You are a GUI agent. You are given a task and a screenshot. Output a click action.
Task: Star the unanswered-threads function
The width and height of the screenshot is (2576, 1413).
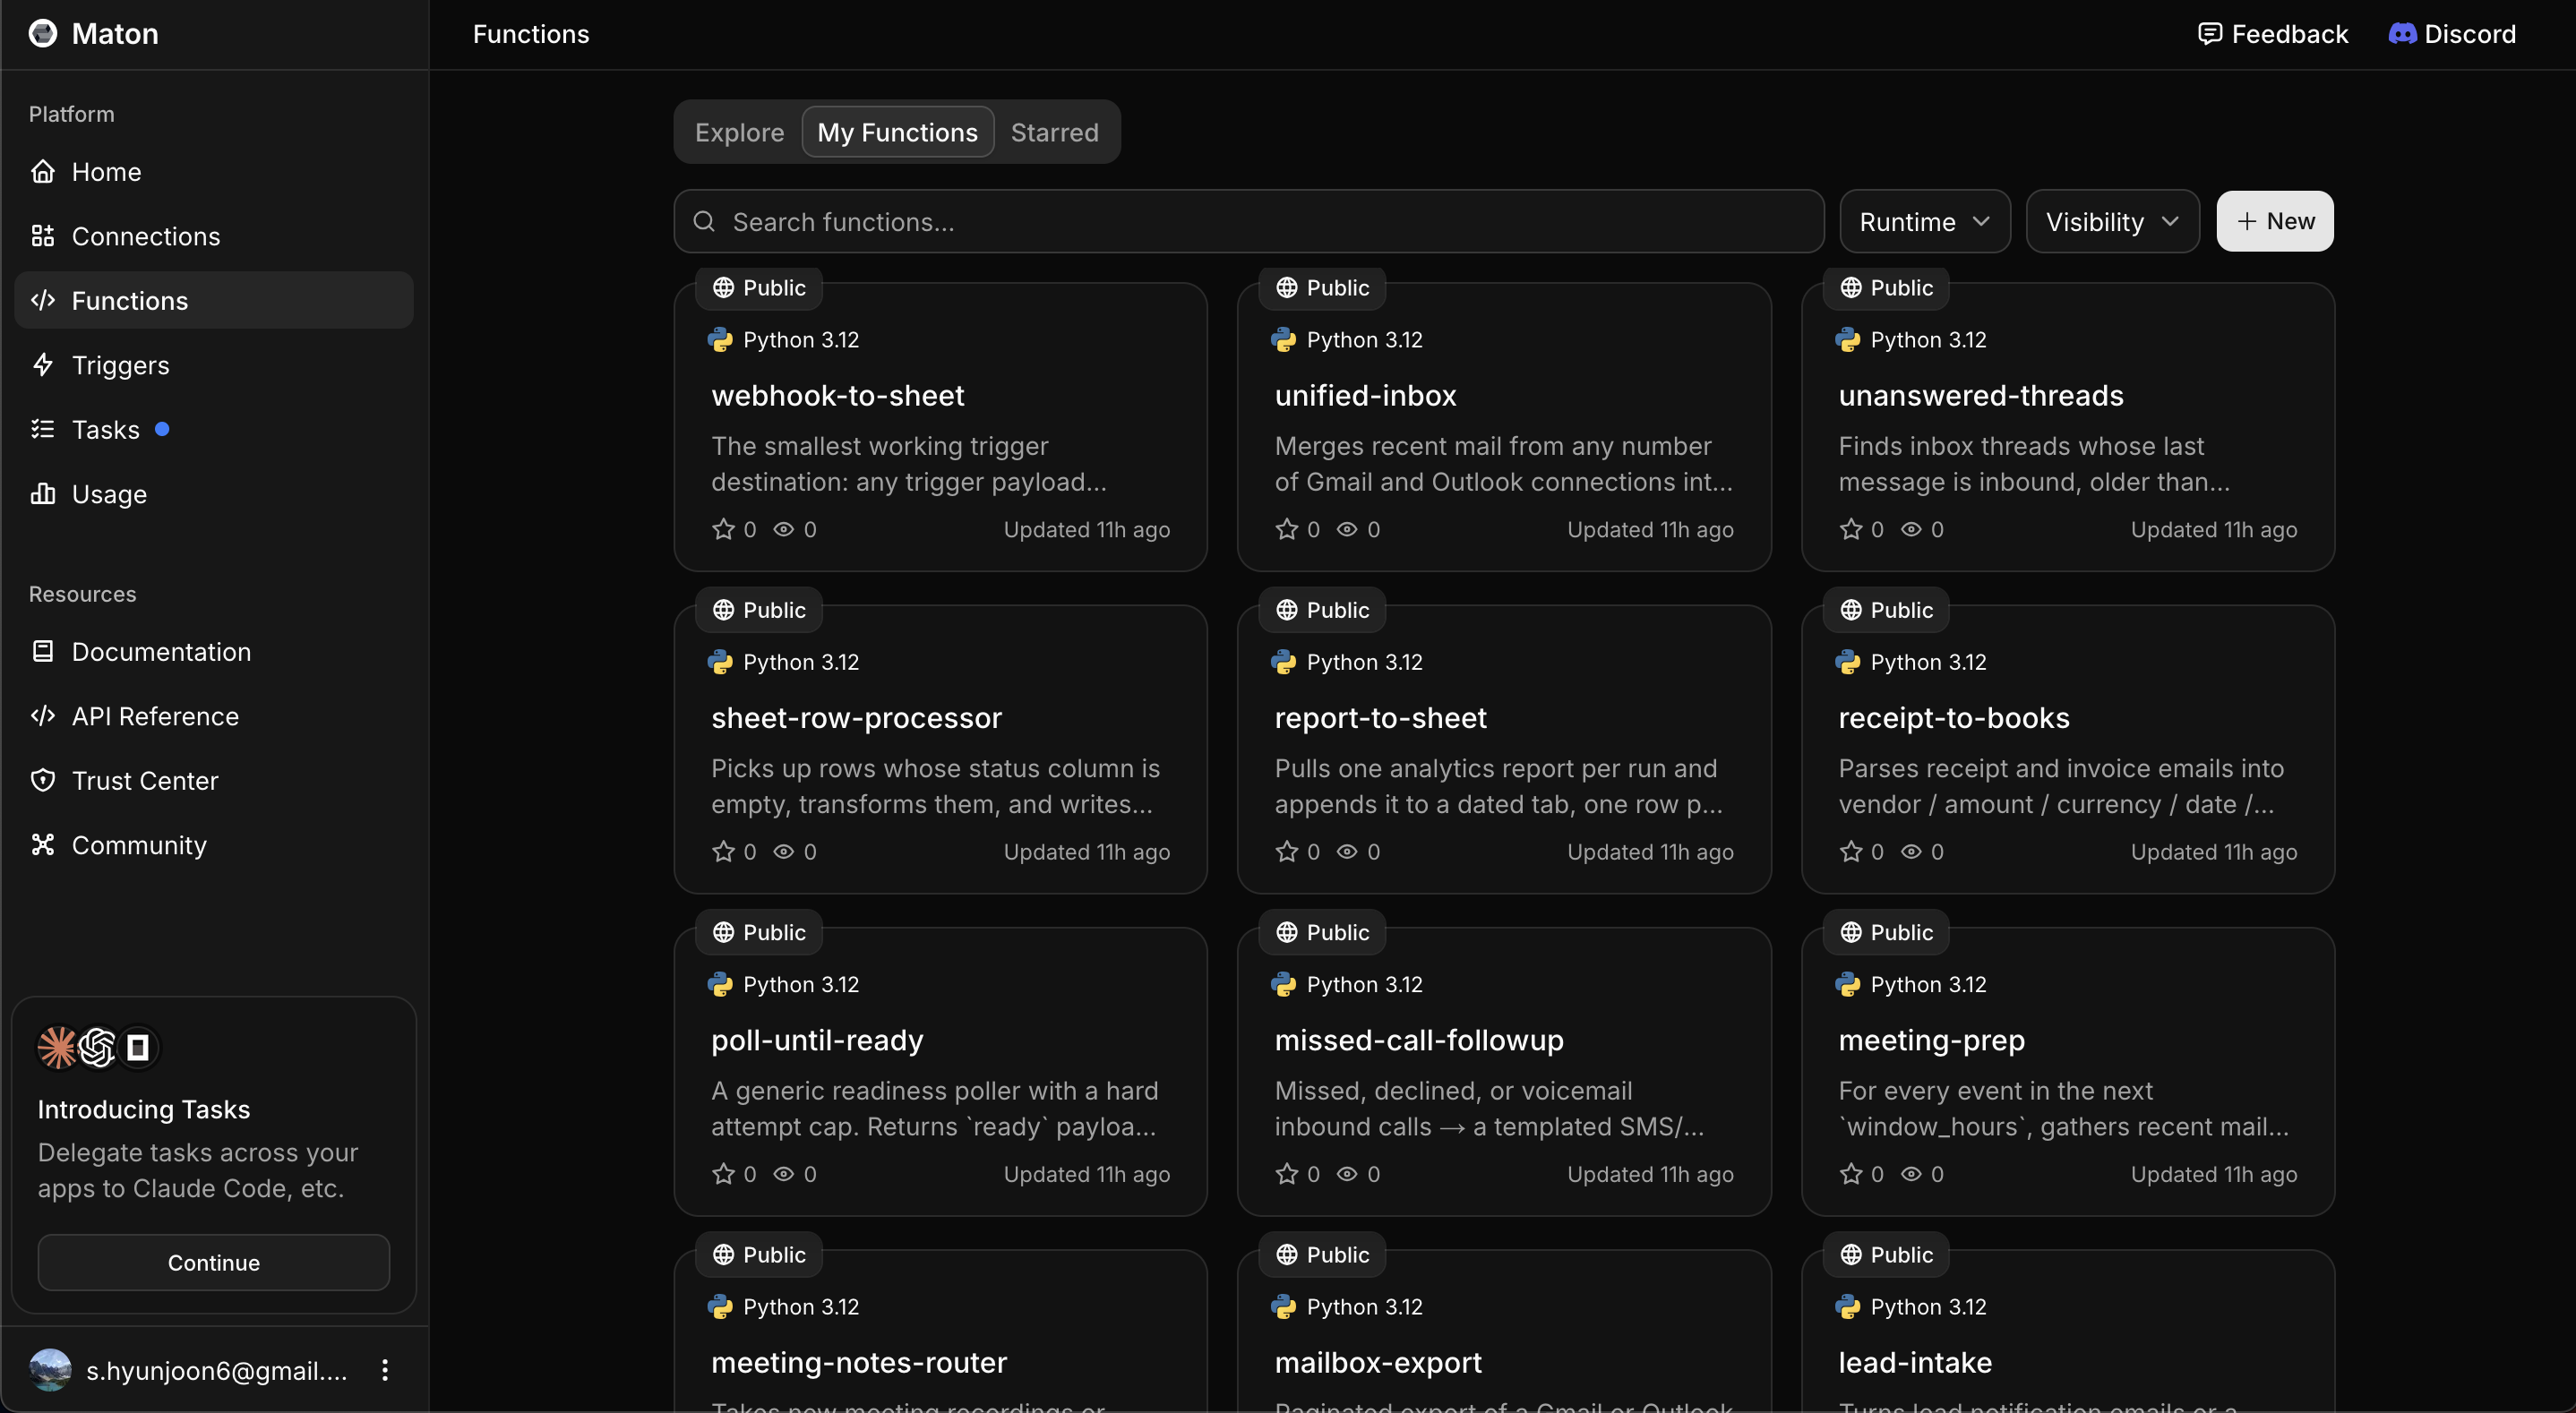click(1850, 529)
